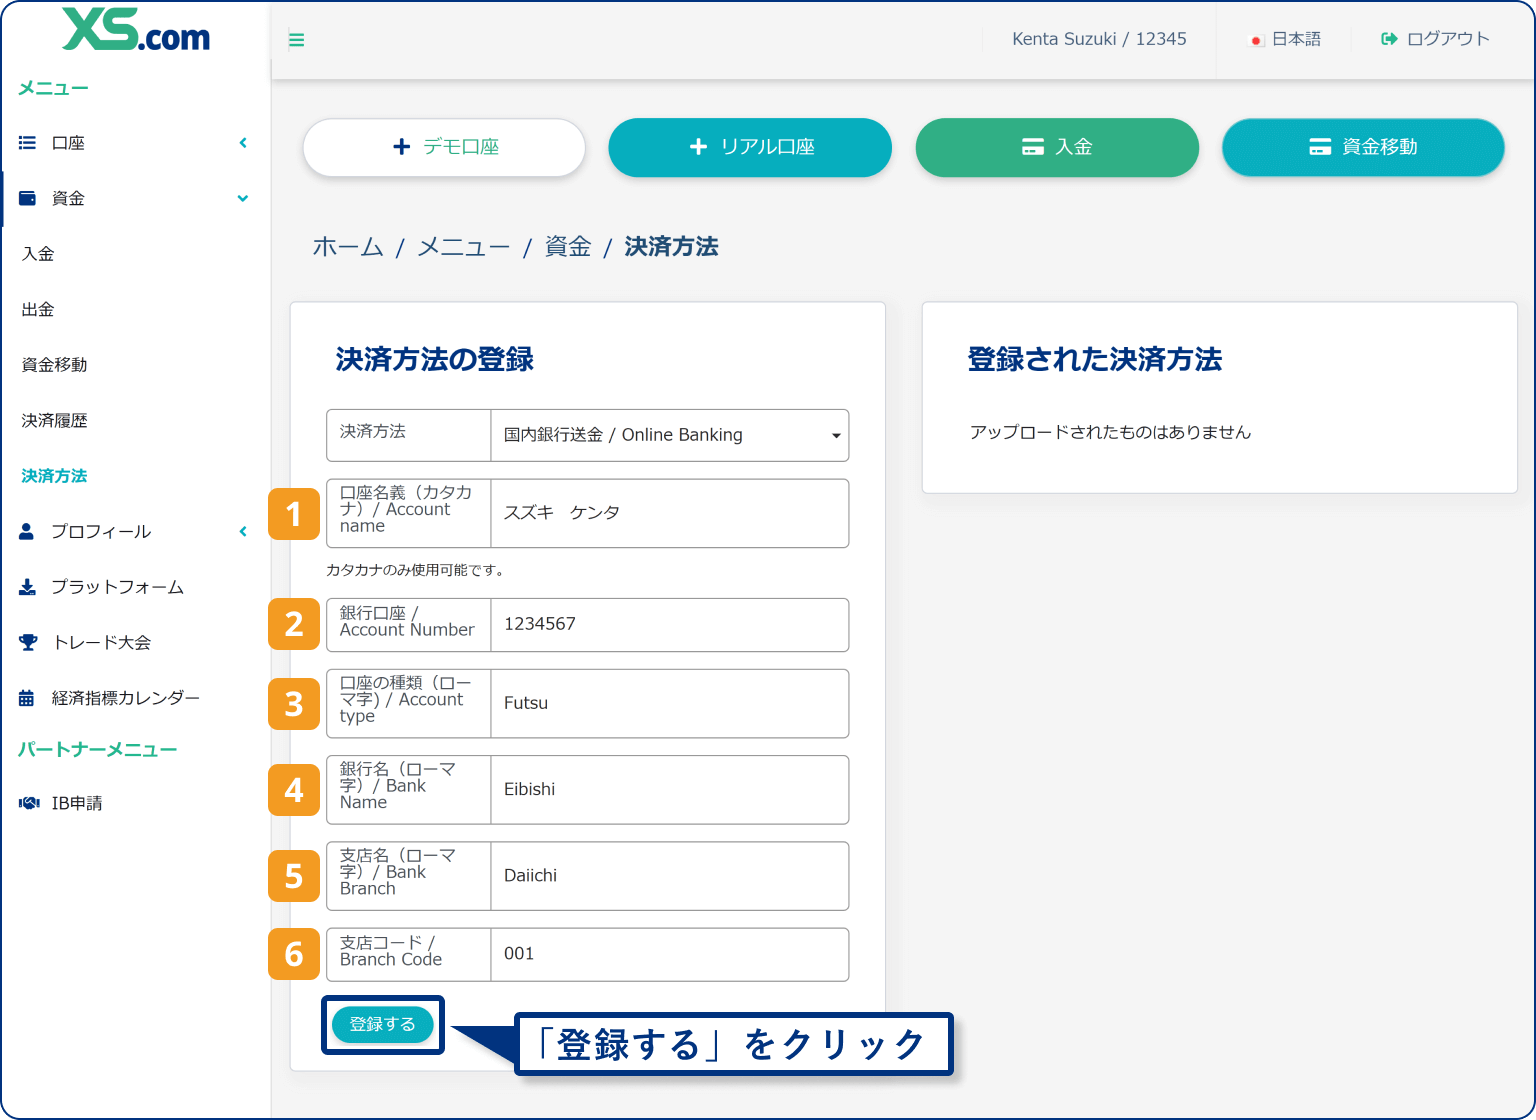The width and height of the screenshot is (1536, 1120).
Task: Click the calendar icon beside 経済指標カレンダー
Action: point(27,698)
